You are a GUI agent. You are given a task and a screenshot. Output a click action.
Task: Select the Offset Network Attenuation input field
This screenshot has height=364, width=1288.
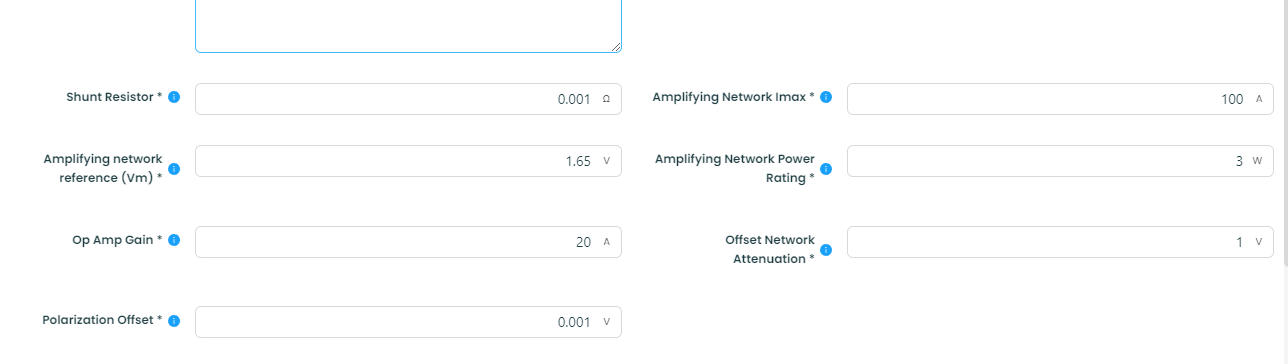click(x=1060, y=242)
